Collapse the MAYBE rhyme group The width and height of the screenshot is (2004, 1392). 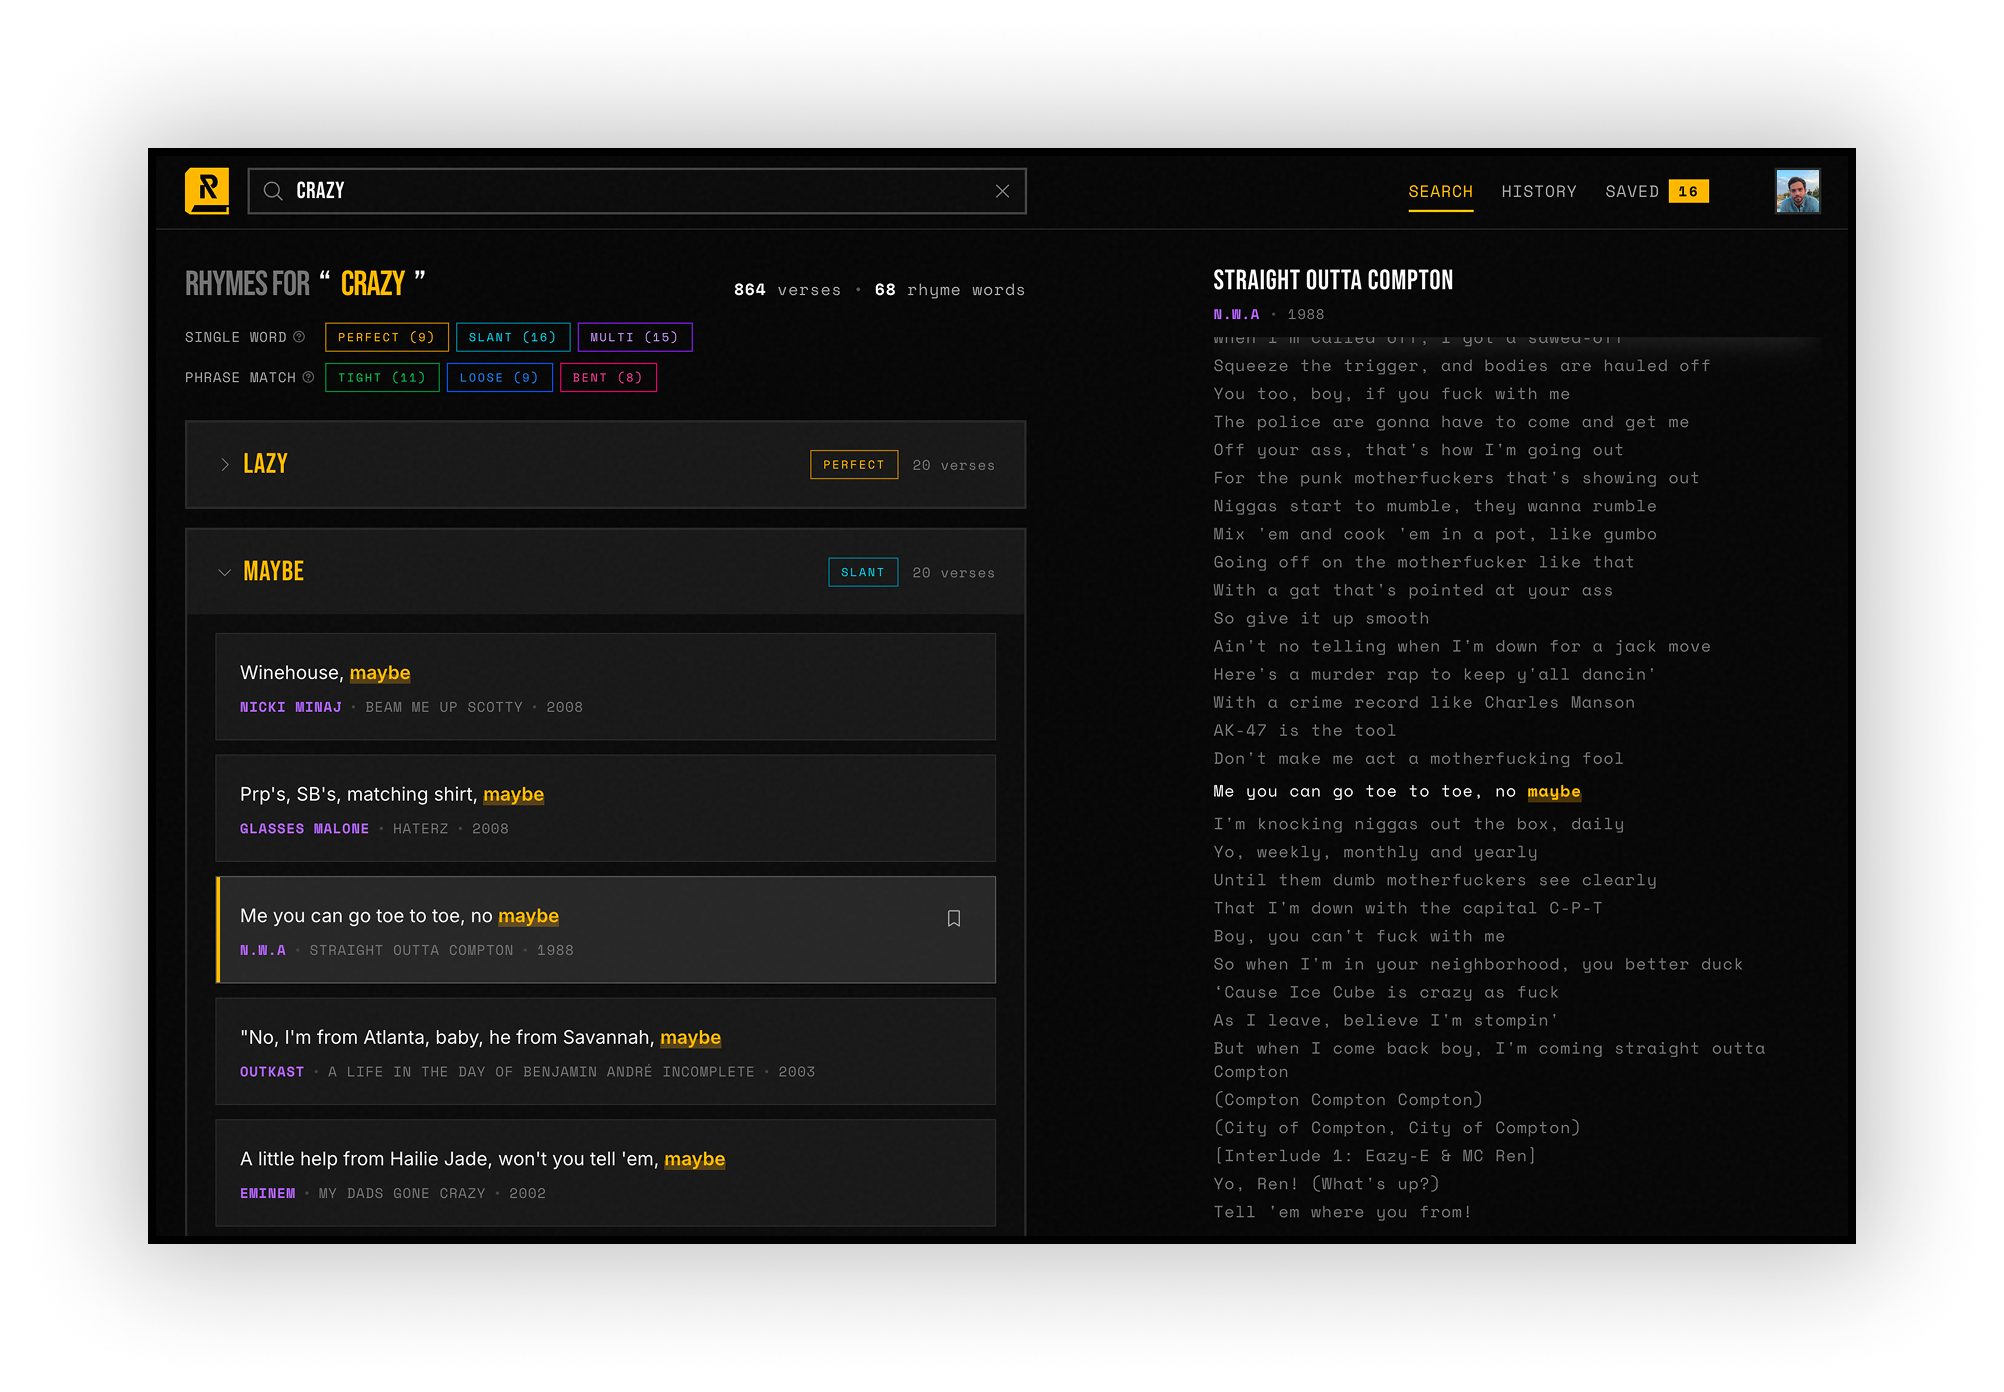(x=225, y=572)
